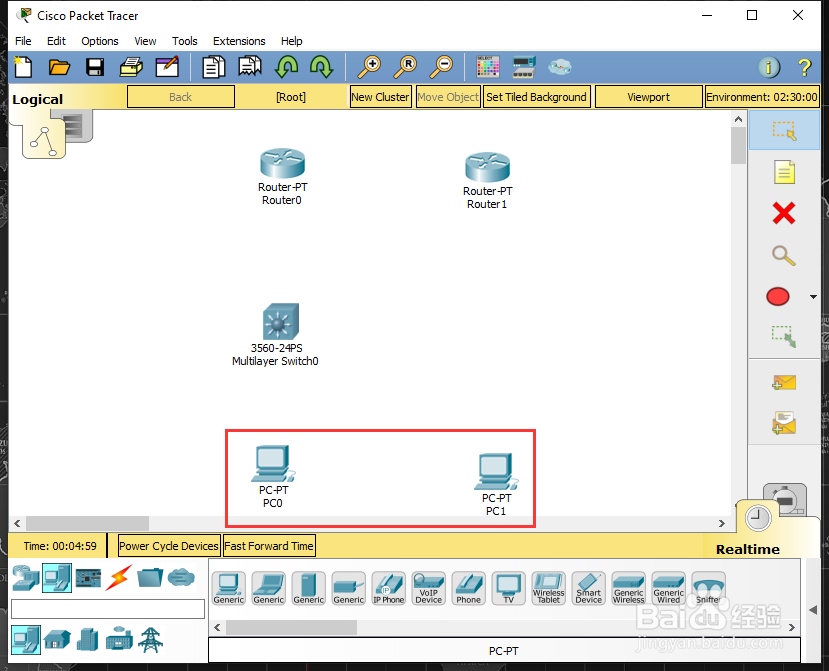Screen dimensions: 829x671
Task: Open the custom devices dialog icon
Action: coord(524,67)
